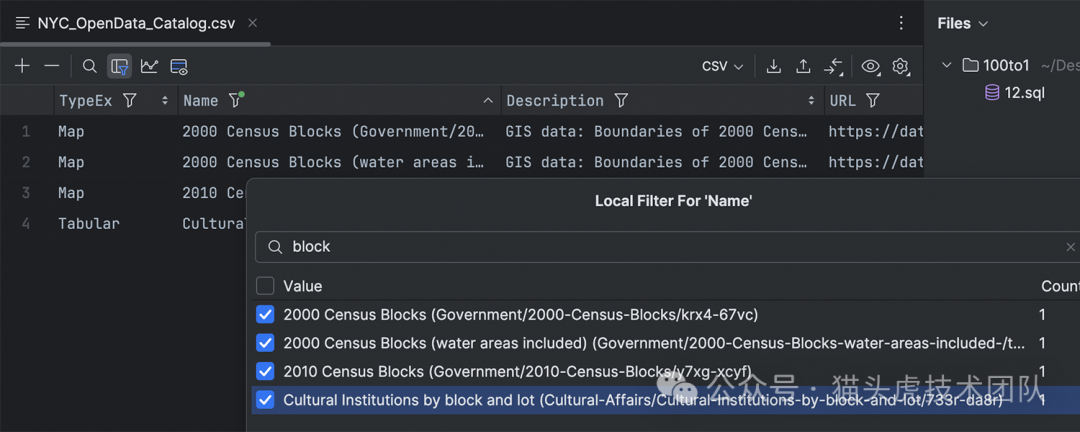Viewport: 1080px width, 432px height.
Task: Toggle the select-all Value checkbox
Action: tap(265, 286)
